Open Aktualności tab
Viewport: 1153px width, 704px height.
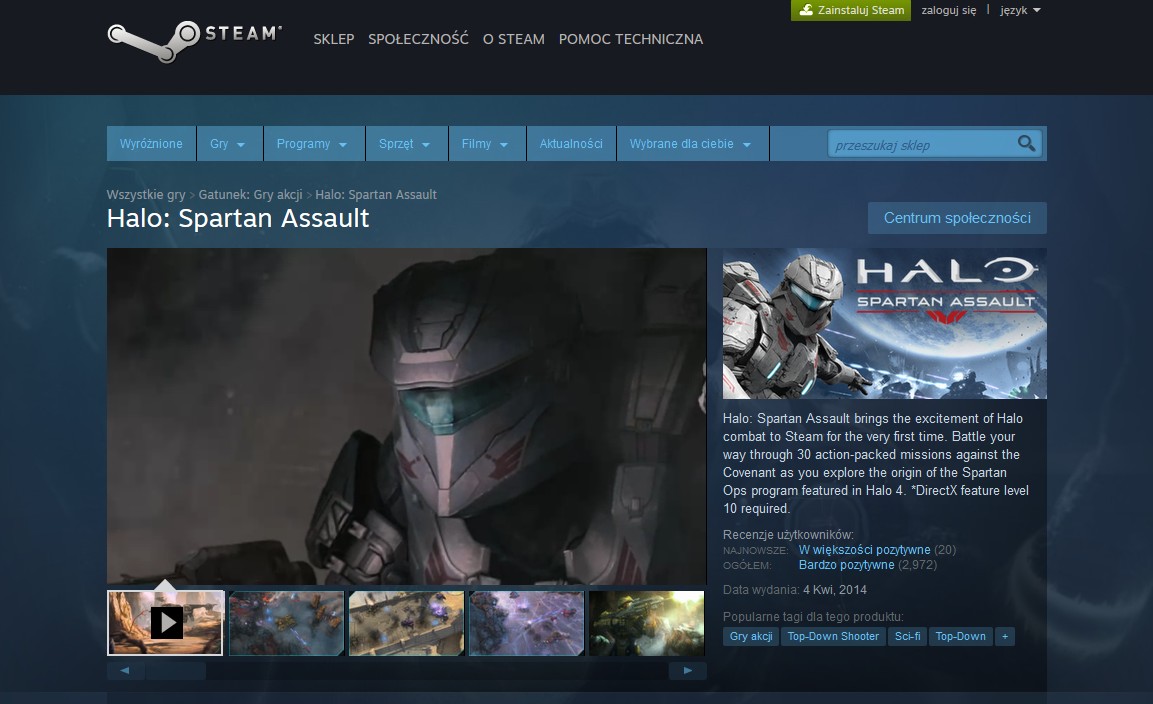coord(571,143)
